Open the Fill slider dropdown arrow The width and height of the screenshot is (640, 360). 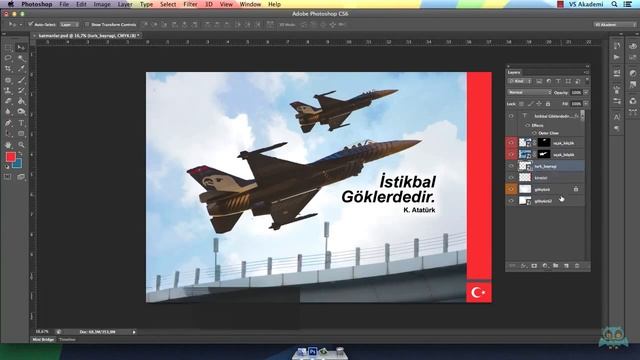click(x=586, y=104)
